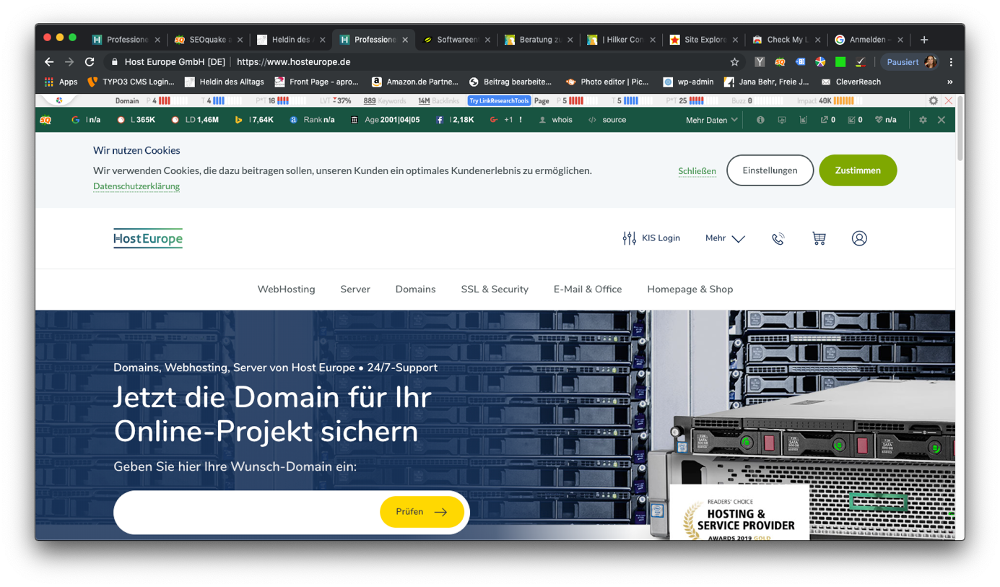Expand the Mehr Daten dropdown
Screen dimensions: 1000x587
pyautogui.click(x=712, y=120)
